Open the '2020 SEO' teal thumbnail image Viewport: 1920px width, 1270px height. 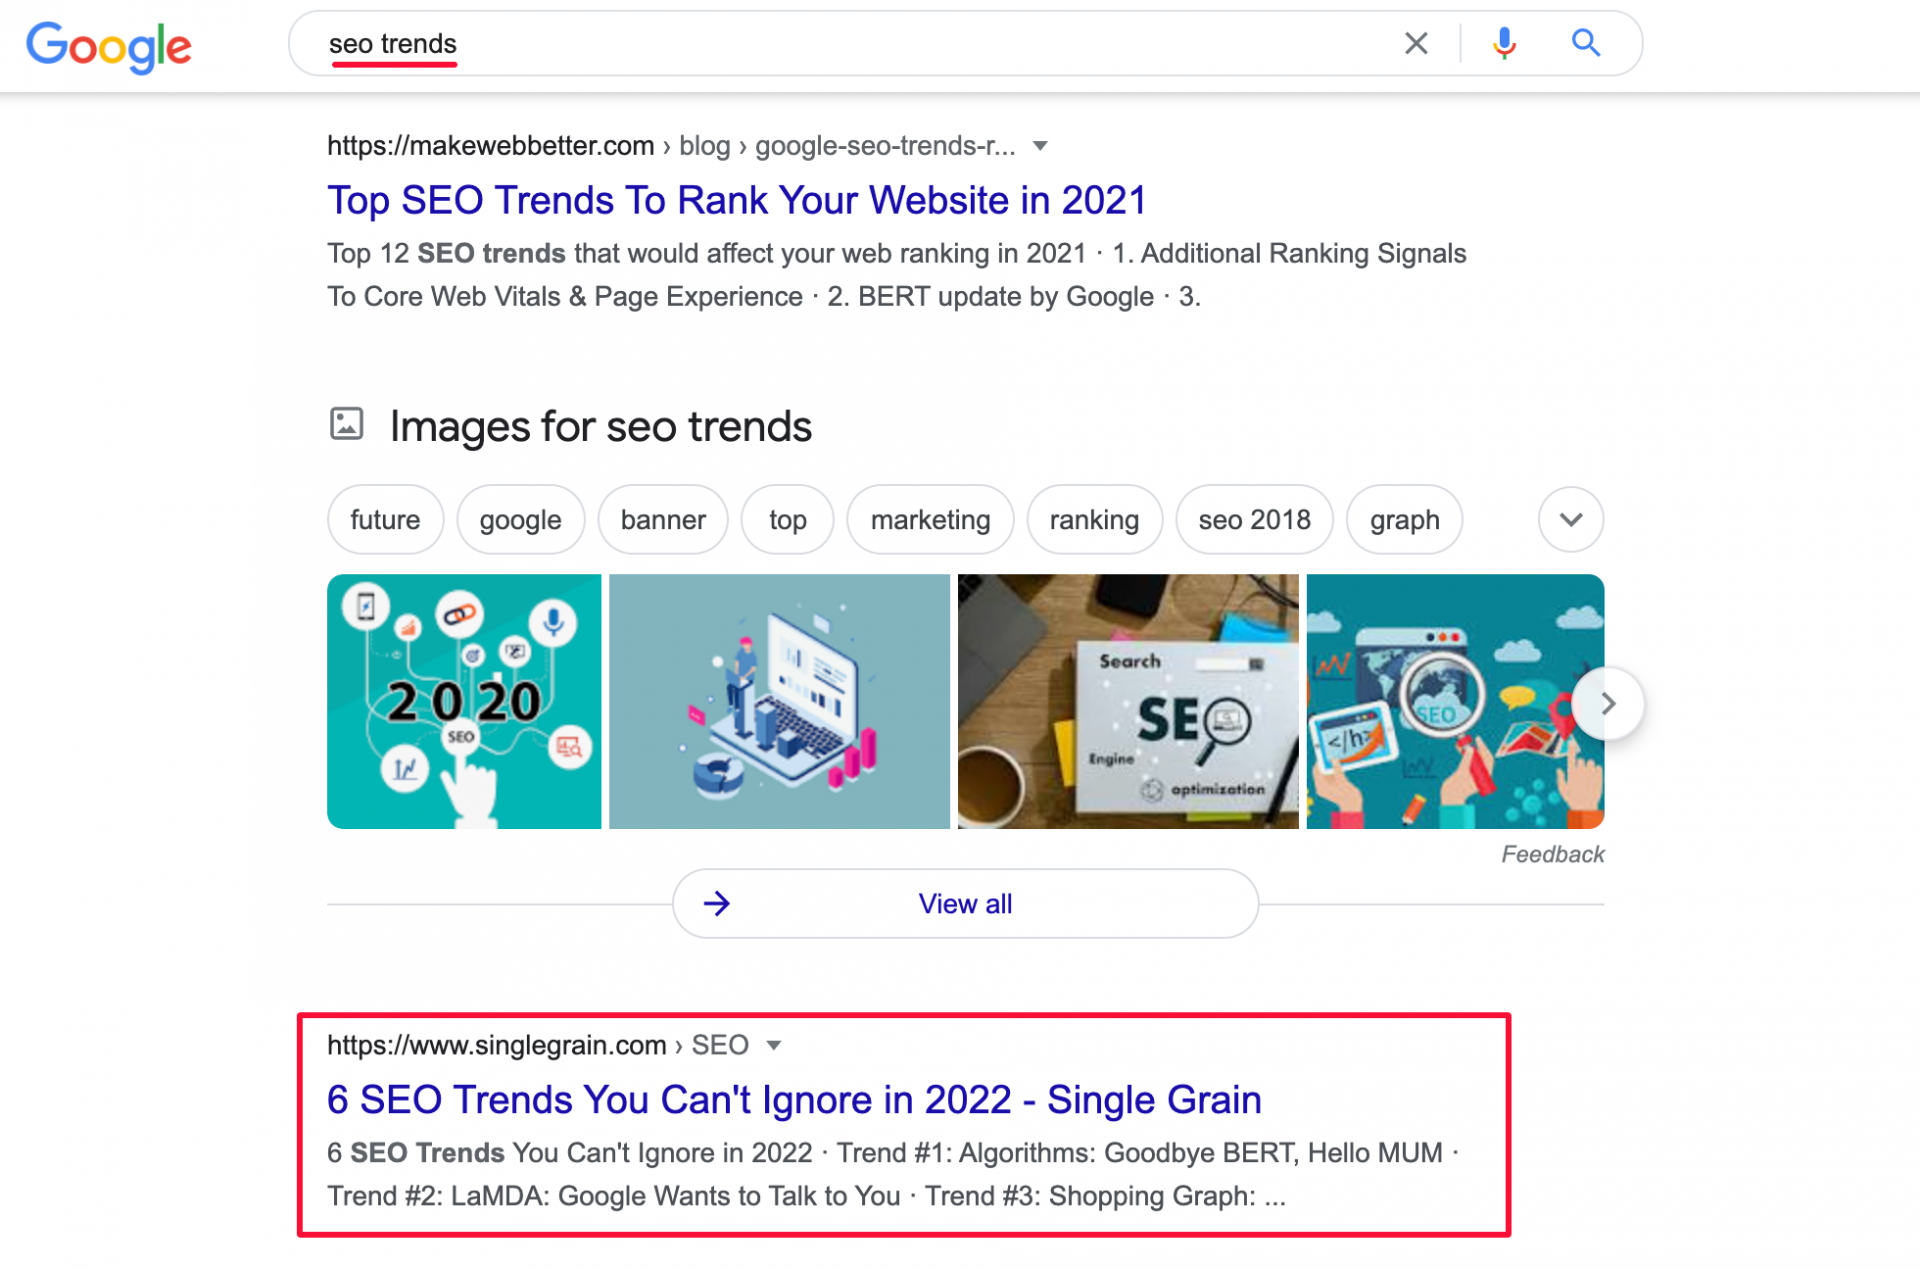tap(464, 701)
